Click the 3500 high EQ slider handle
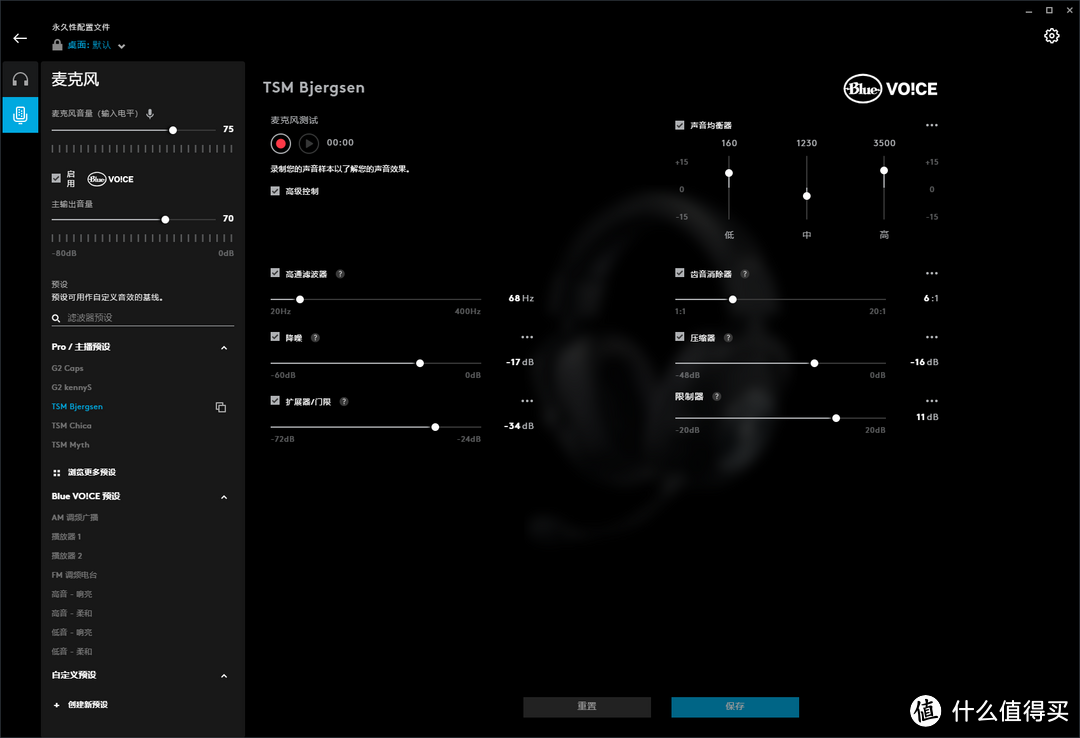The width and height of the screenshot is (1080, 738). (884, 171)
